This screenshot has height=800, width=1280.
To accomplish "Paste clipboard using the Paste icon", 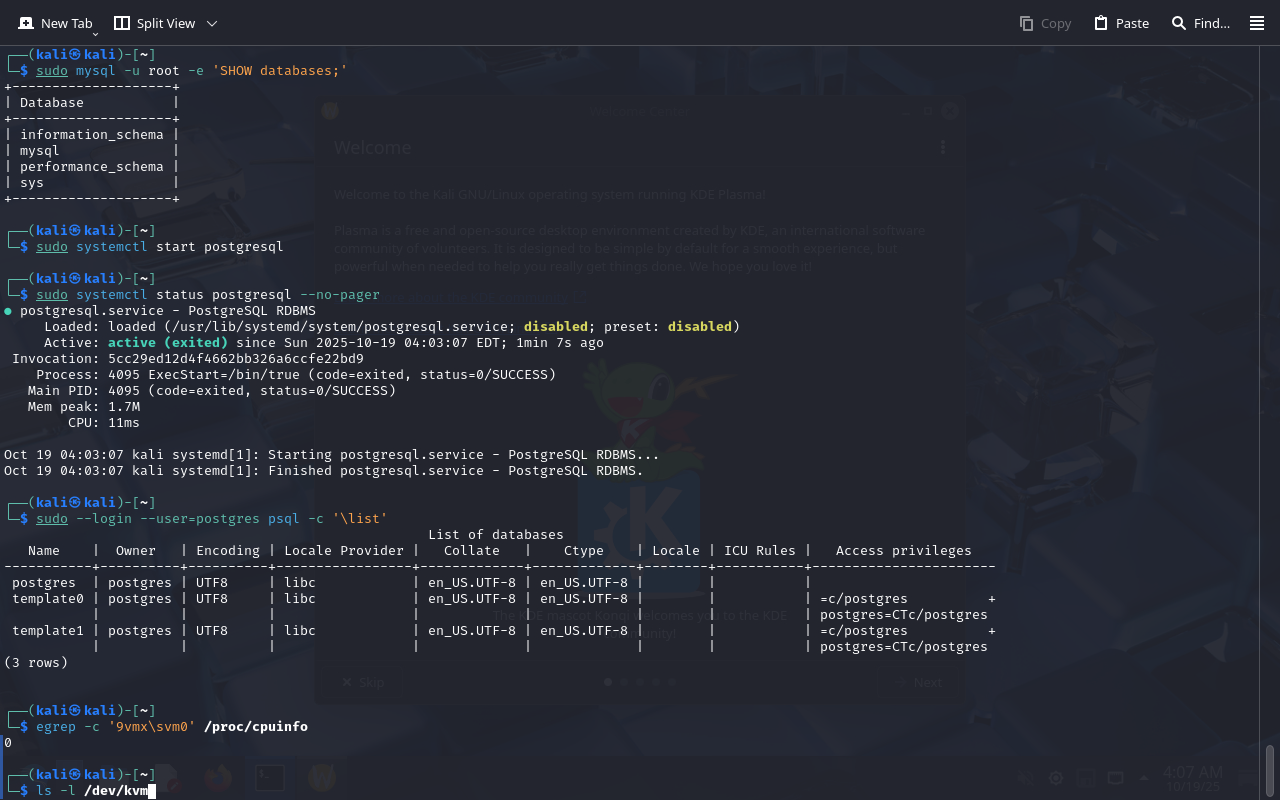I will (x=1101, y=23).
